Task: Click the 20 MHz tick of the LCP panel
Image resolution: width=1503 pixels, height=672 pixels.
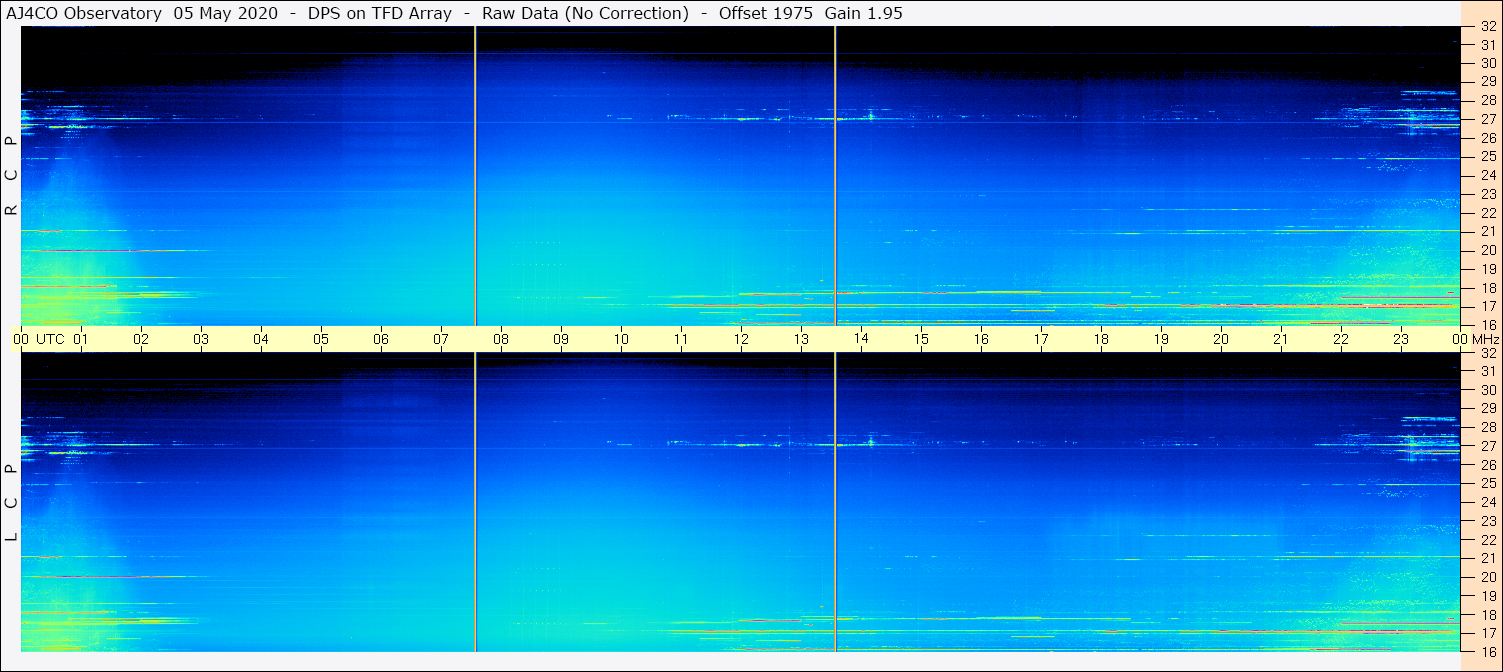Action: point(1488,577)
